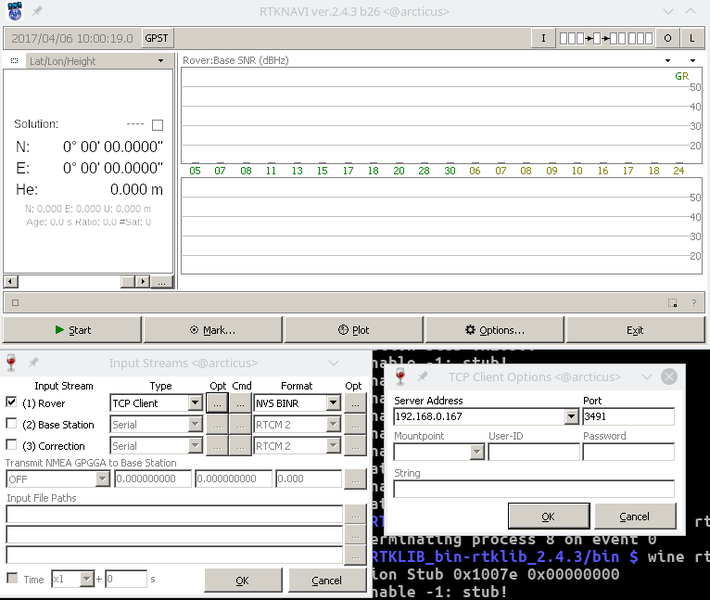This screenshot has width=710, height=600.
Task: Click the Port input field
Action: (628, 416)
